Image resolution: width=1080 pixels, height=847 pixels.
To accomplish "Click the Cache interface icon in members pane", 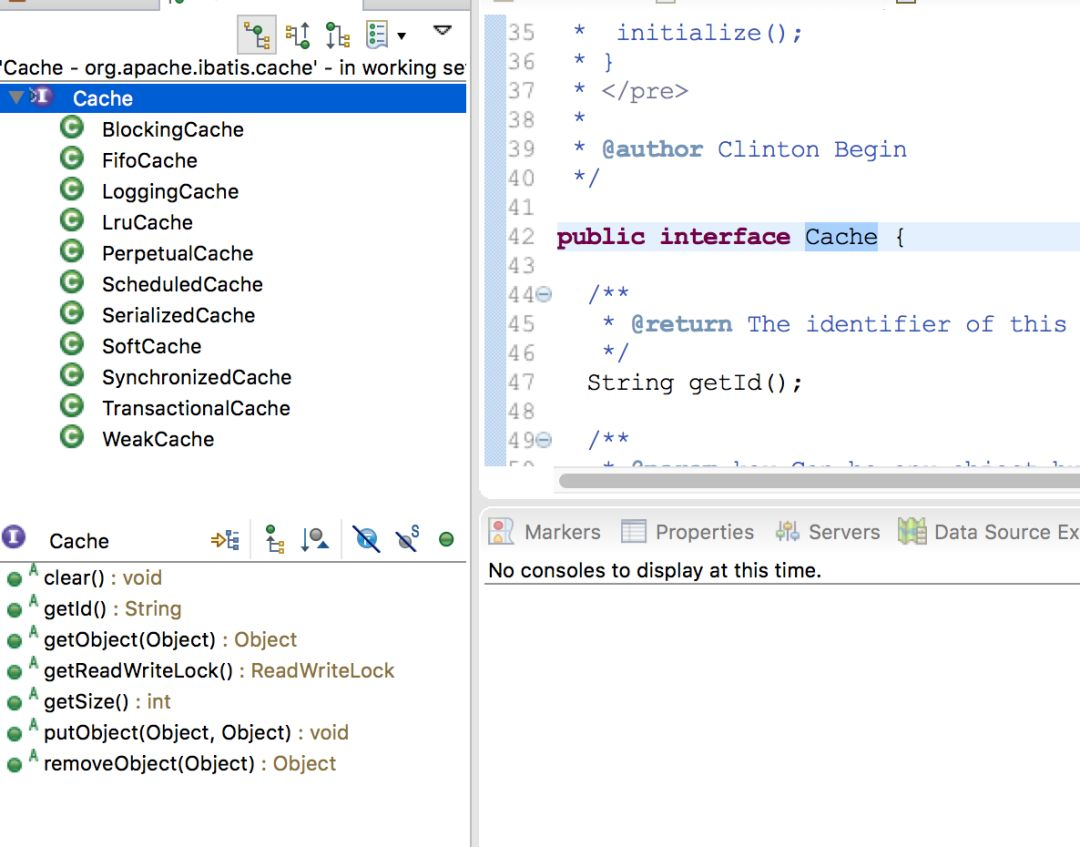I will pos(14,537).
